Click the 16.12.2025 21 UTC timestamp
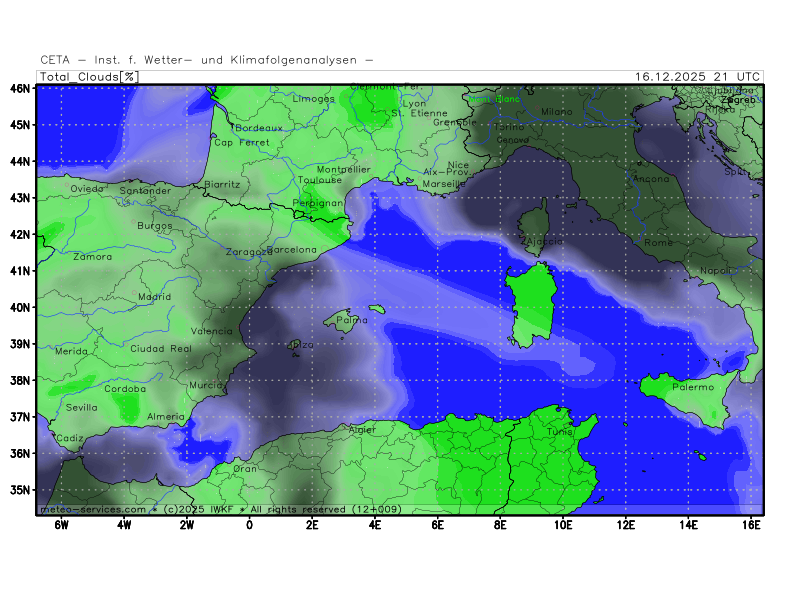 [x=698, y=77]
